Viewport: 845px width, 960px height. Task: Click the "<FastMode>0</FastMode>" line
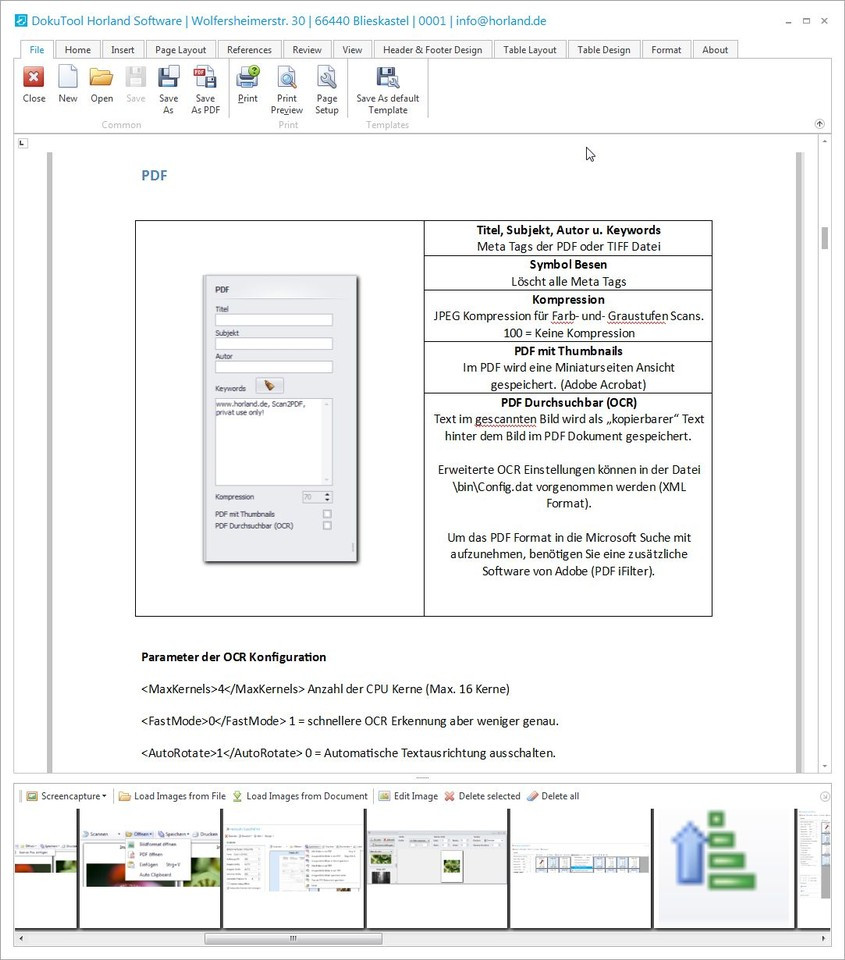click(350, 721)
